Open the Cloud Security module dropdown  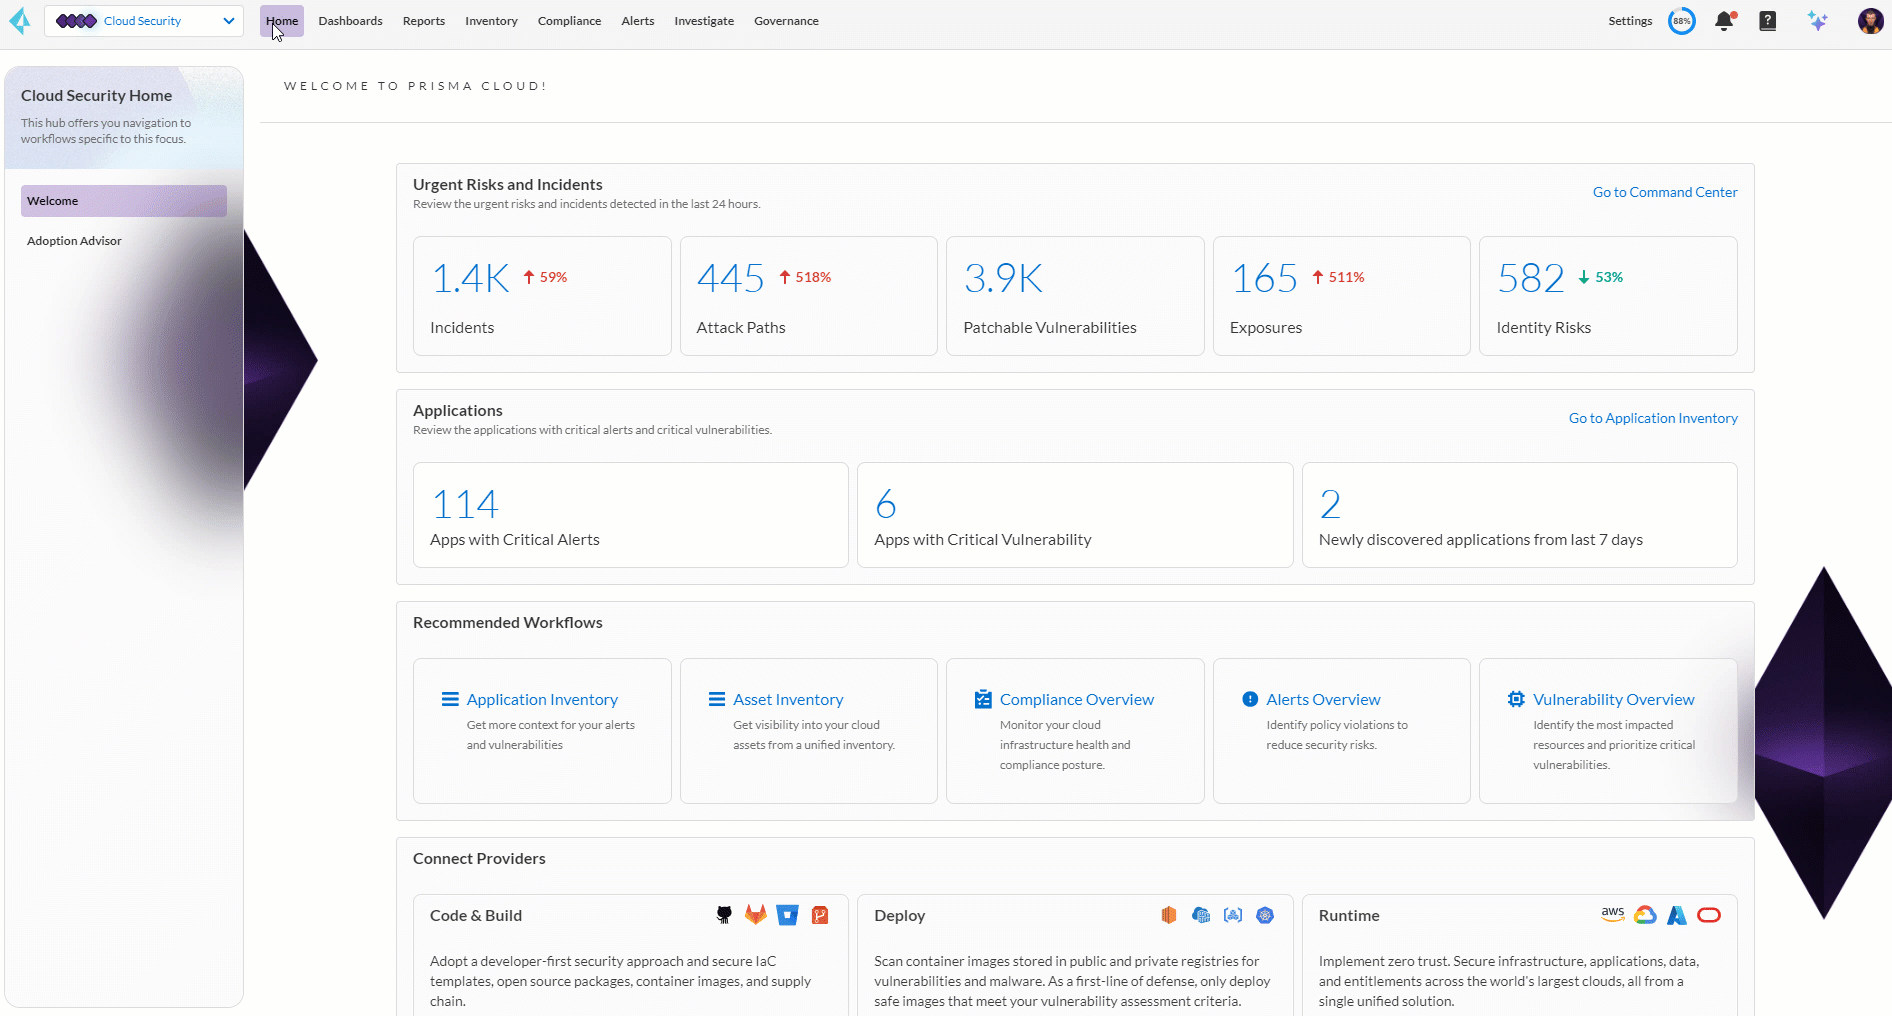[144, 21]
